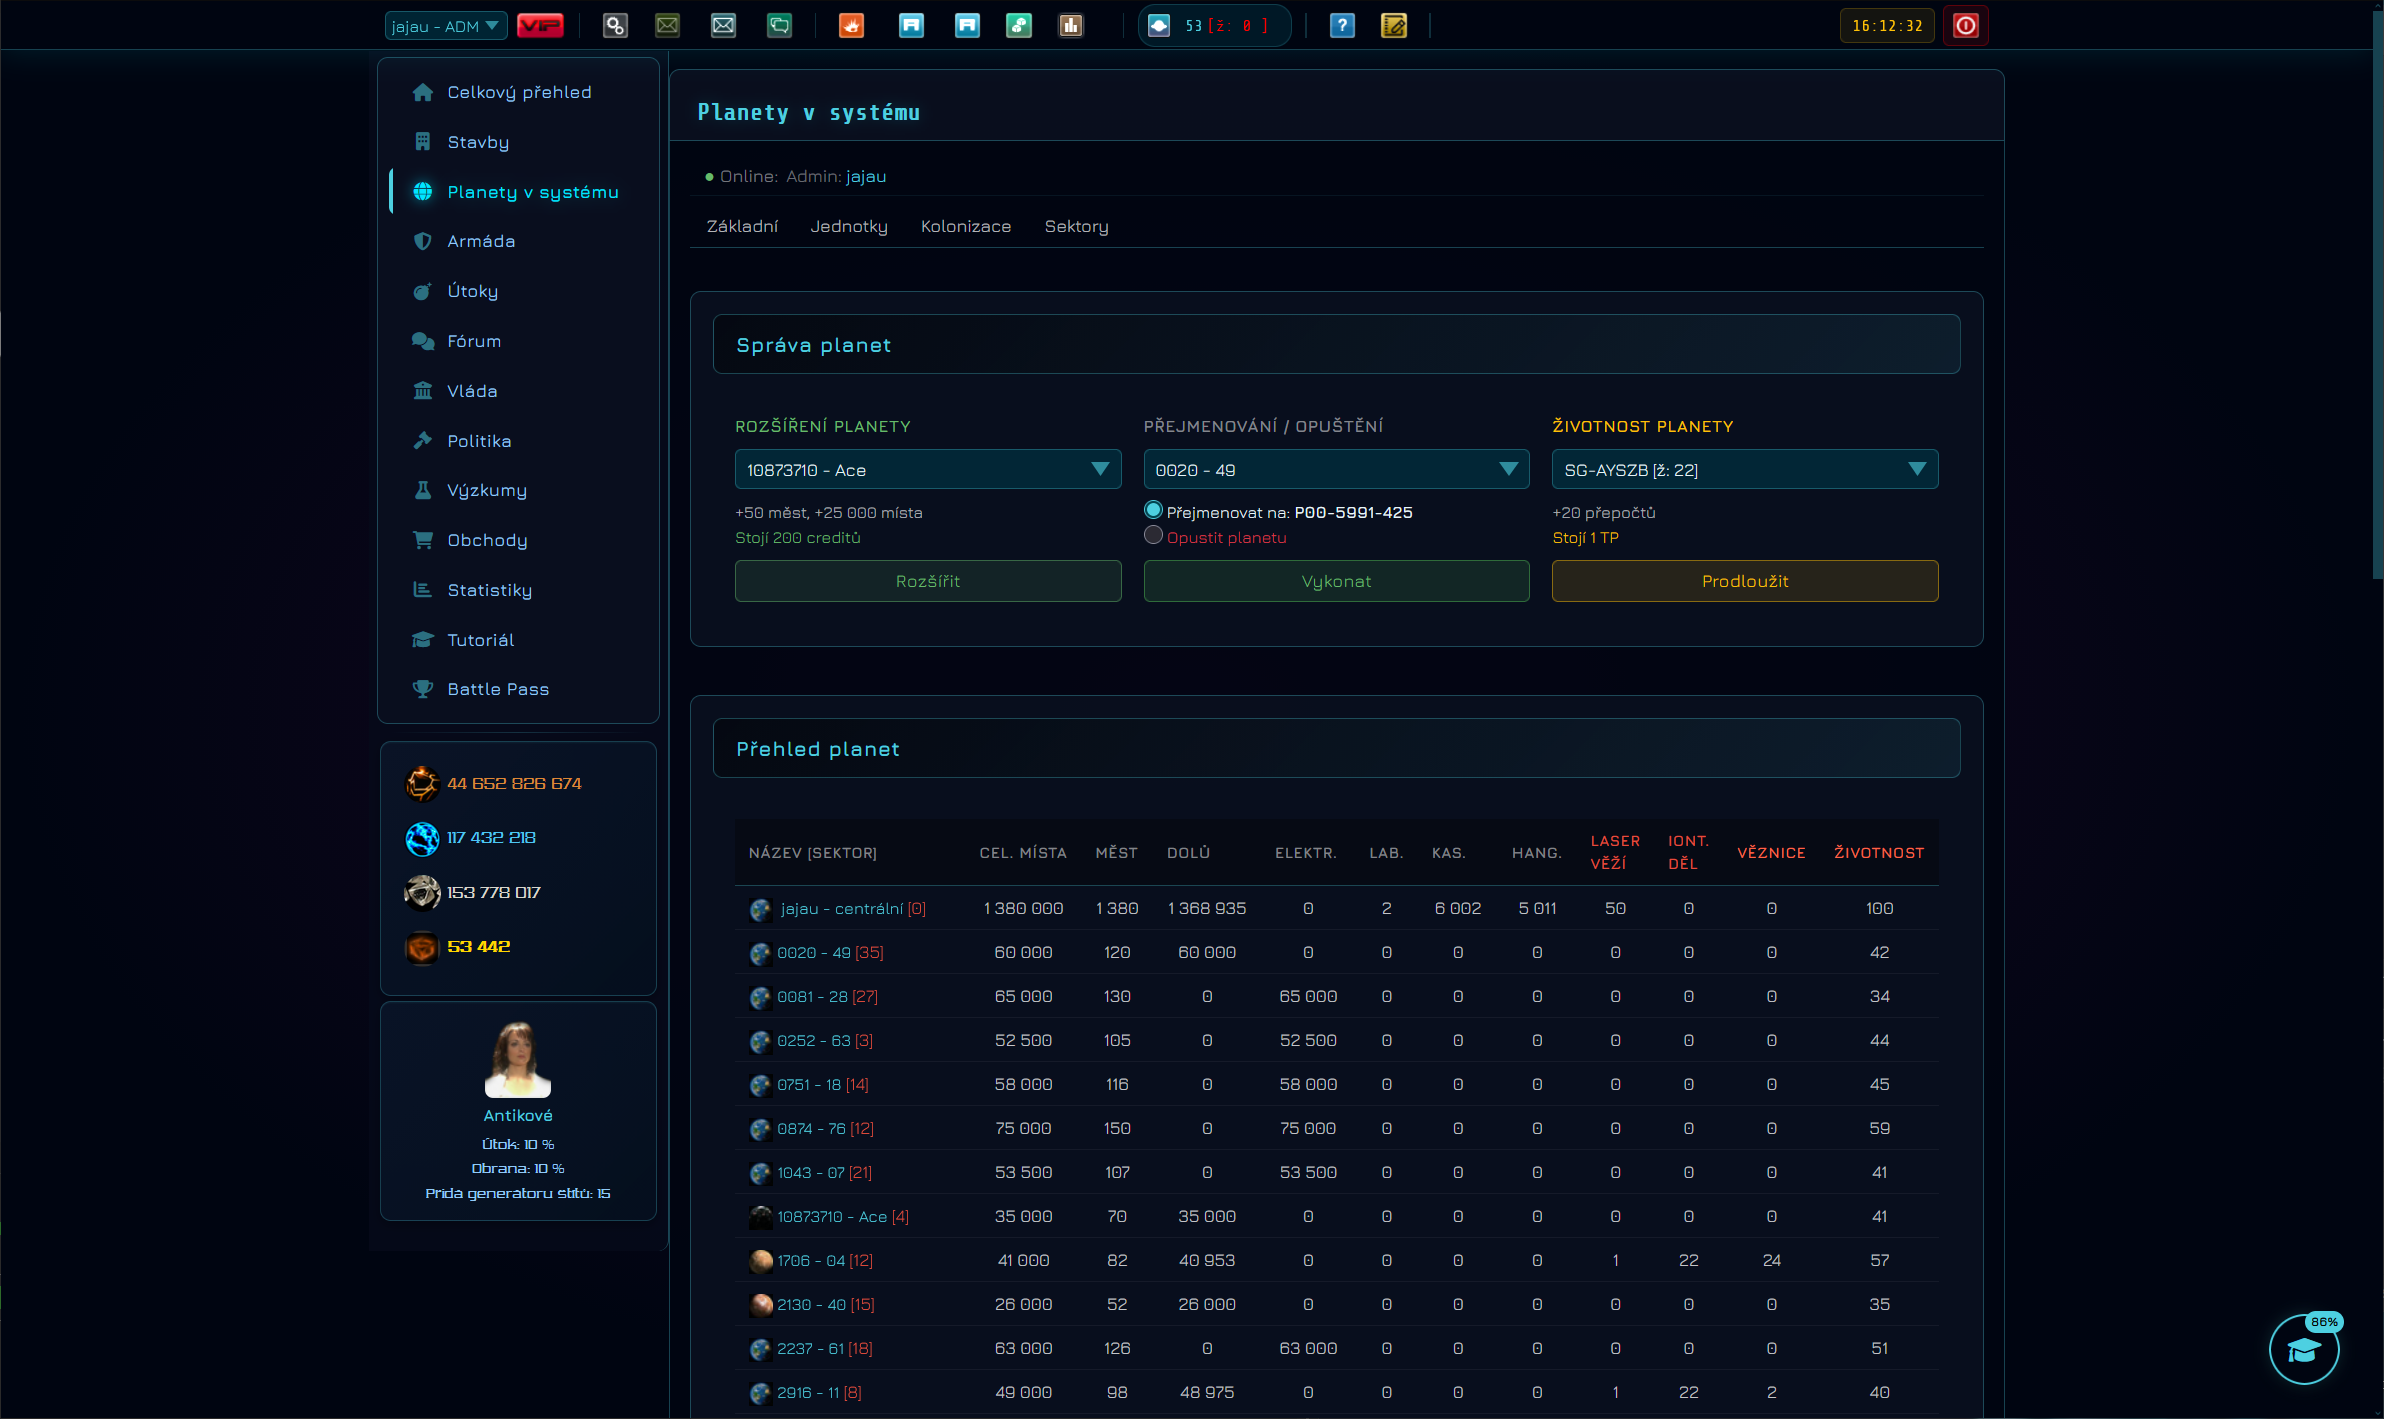
Task: Click the Rozšířit button
Action: pyautogui.click(x=928, y=581)
